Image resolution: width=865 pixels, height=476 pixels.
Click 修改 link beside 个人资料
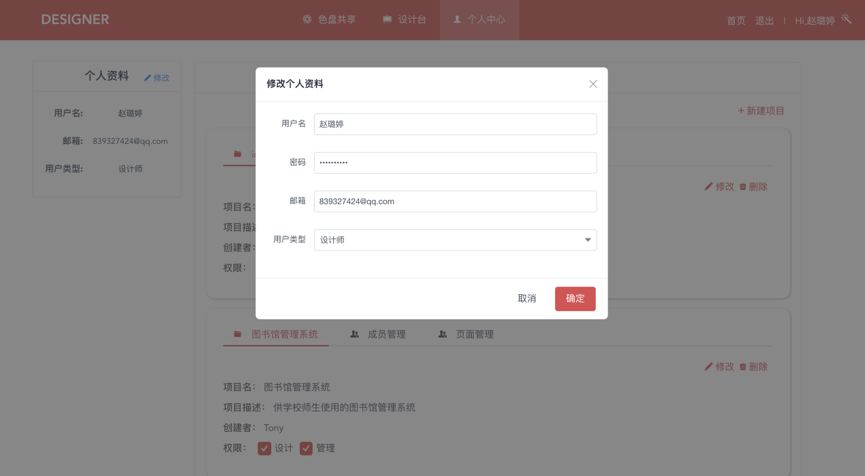click(x=157, y=78)
